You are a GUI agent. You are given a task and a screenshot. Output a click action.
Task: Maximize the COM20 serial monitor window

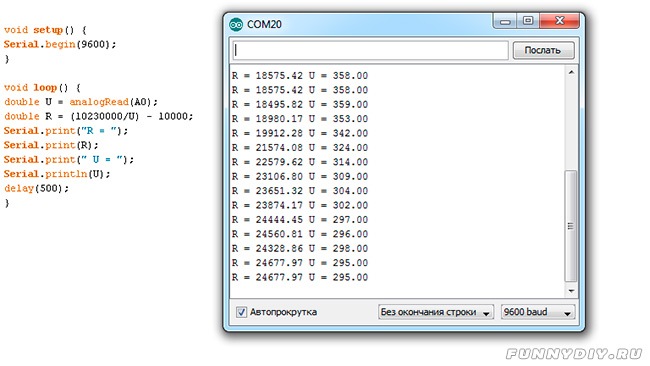[x=528, y=21]
